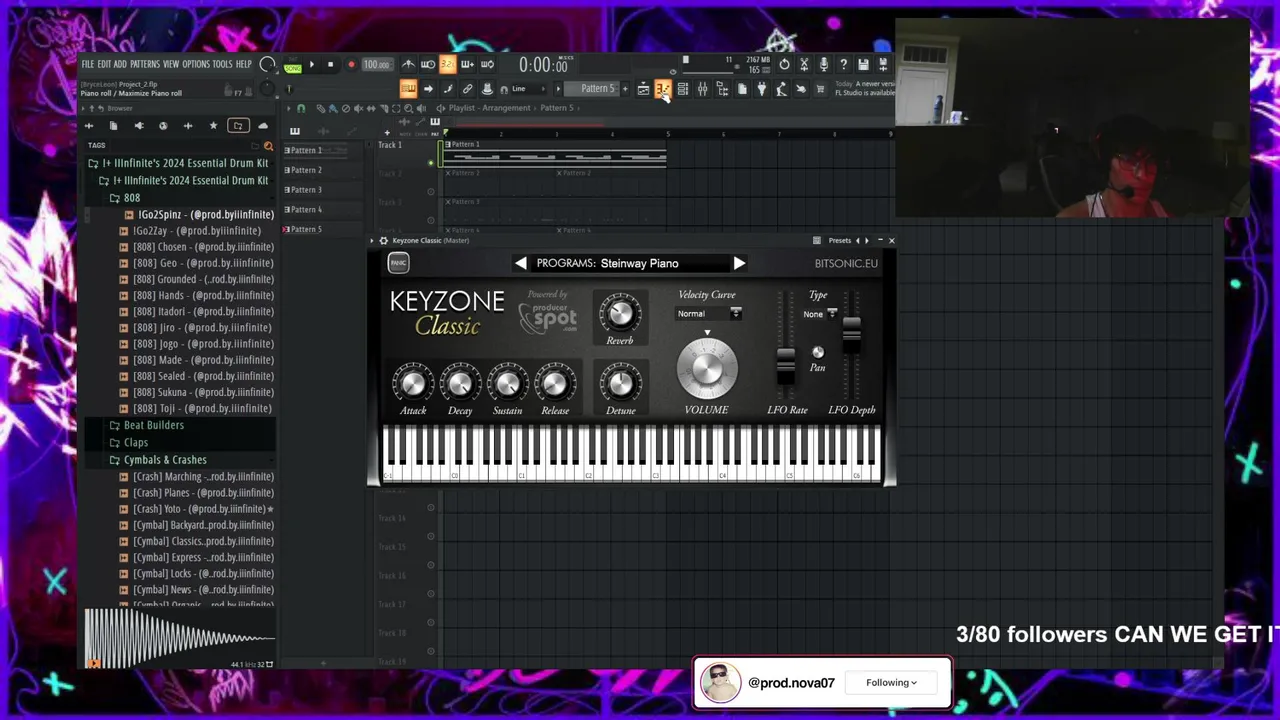Open the audio editor scissors icon
This screenshot has height=720, width=1280.
pyautogui.click(x=804, y=65)
